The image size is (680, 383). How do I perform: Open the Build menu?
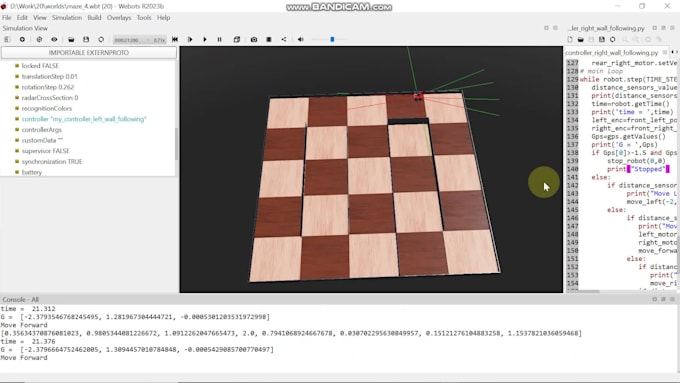(x=94, y=18)
